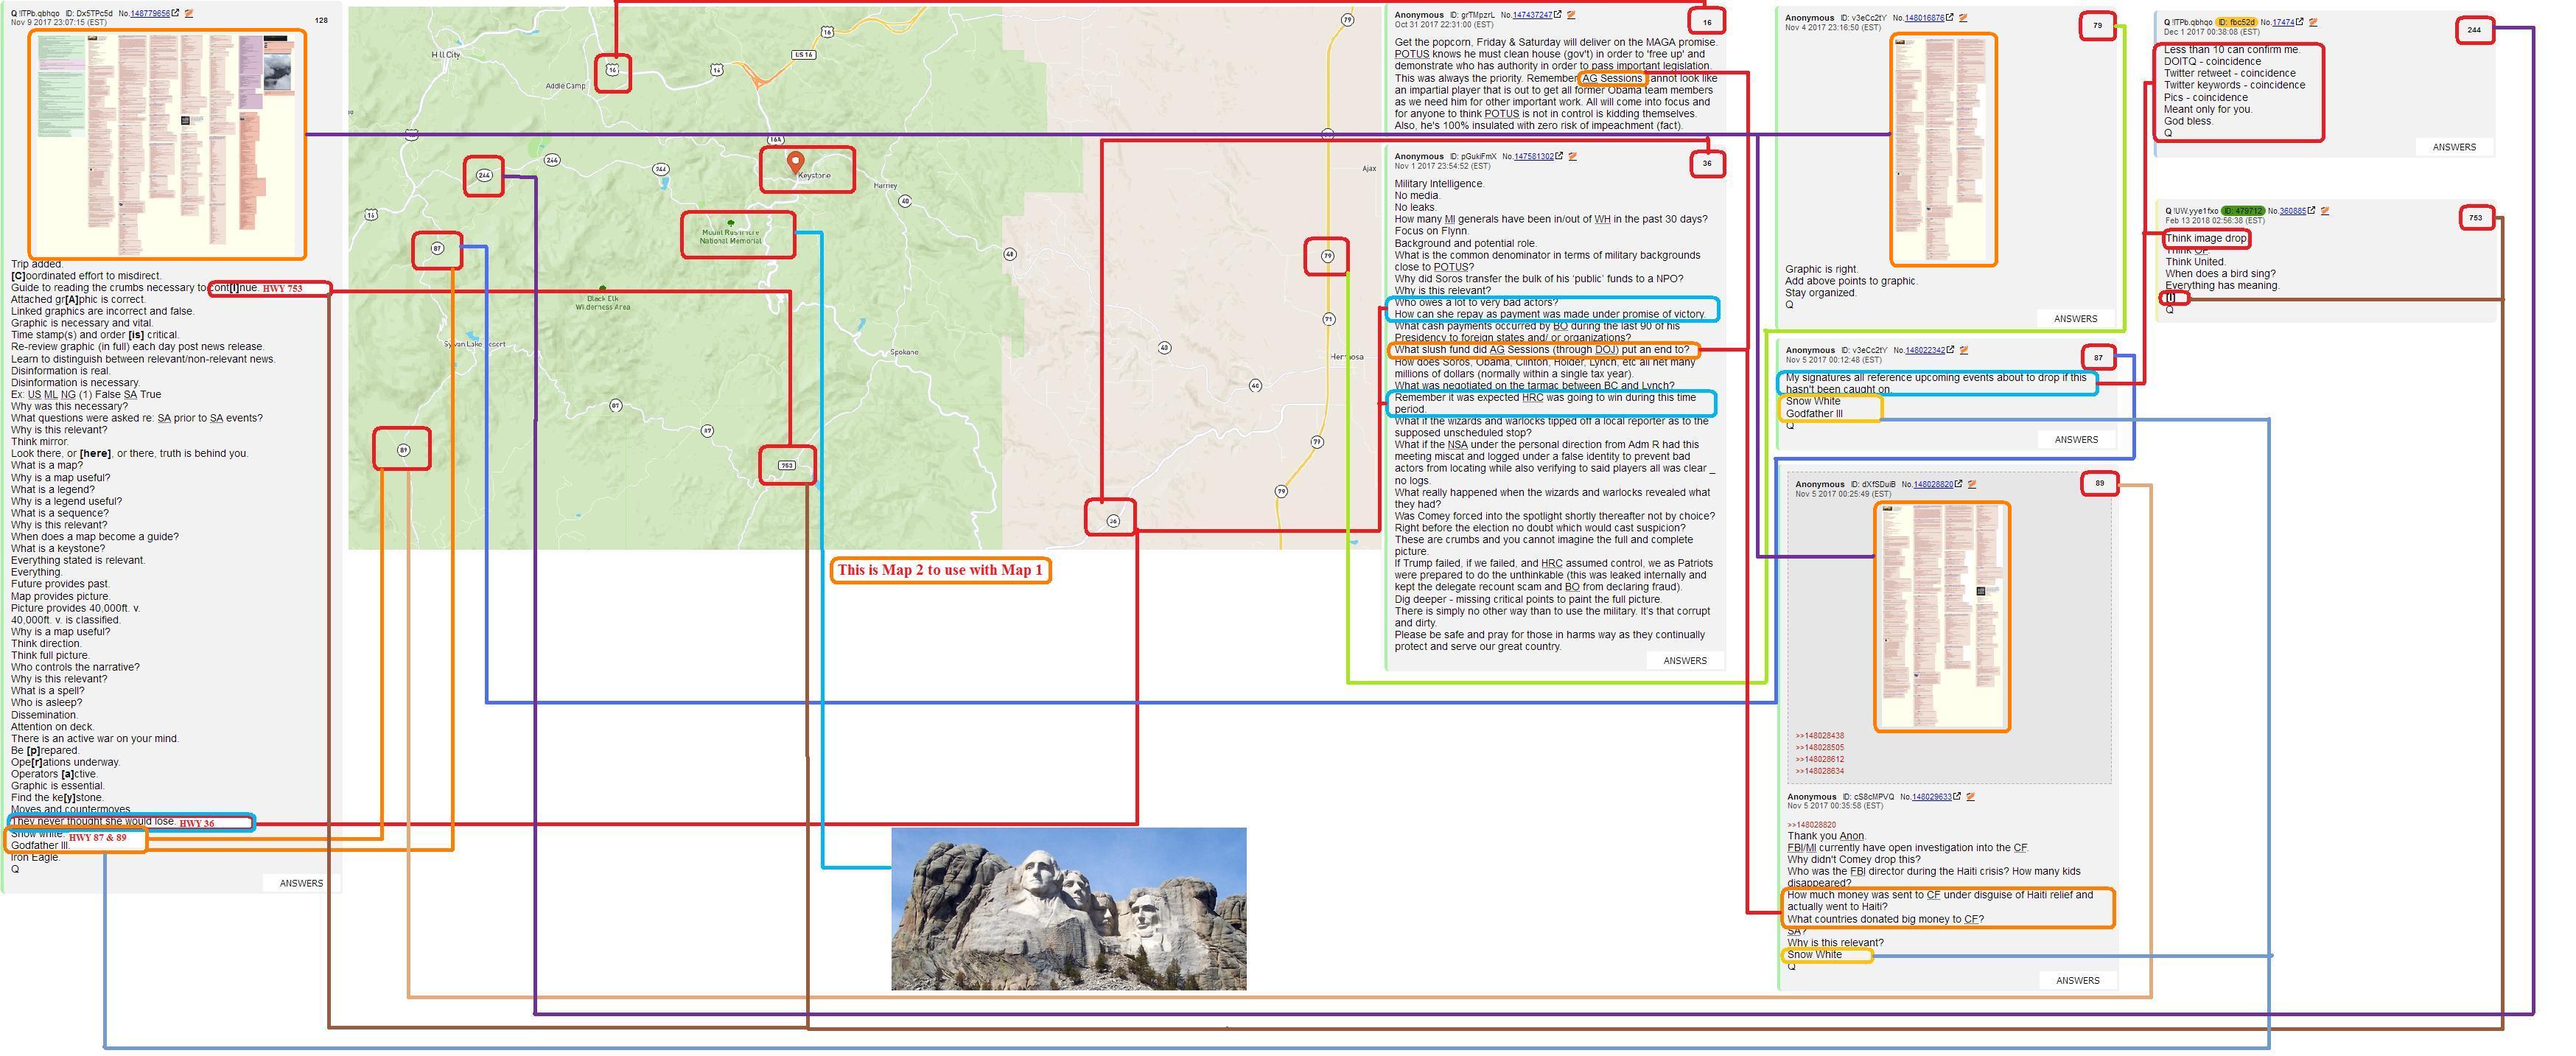
Task: Open post number link 148022342
Action: pos(1924,351)
